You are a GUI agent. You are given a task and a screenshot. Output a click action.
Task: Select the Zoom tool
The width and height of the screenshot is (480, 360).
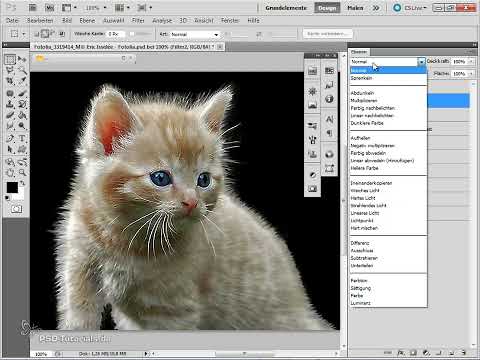tap(22, 173)
